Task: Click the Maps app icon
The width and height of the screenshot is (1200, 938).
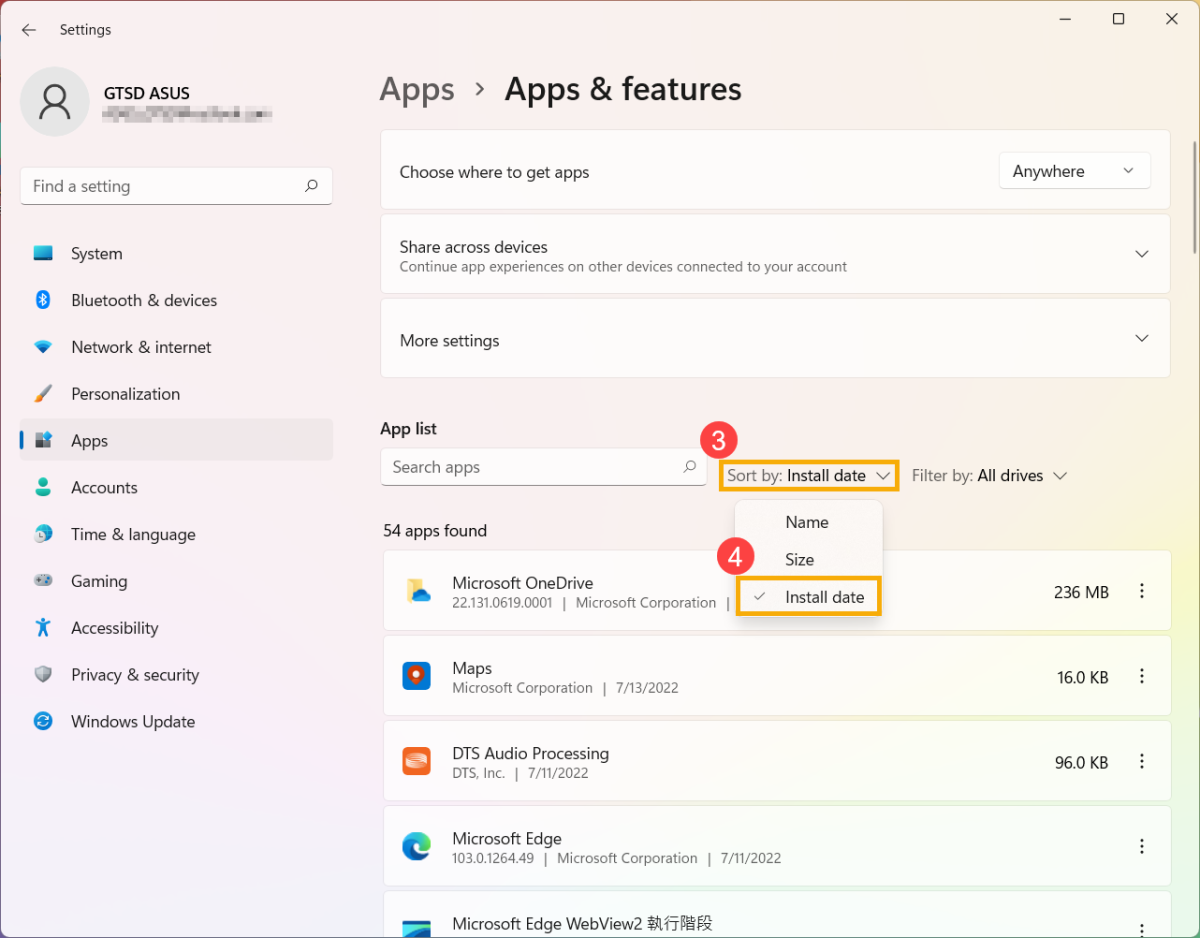Action: pyautogui.click(x=416, y=677)
